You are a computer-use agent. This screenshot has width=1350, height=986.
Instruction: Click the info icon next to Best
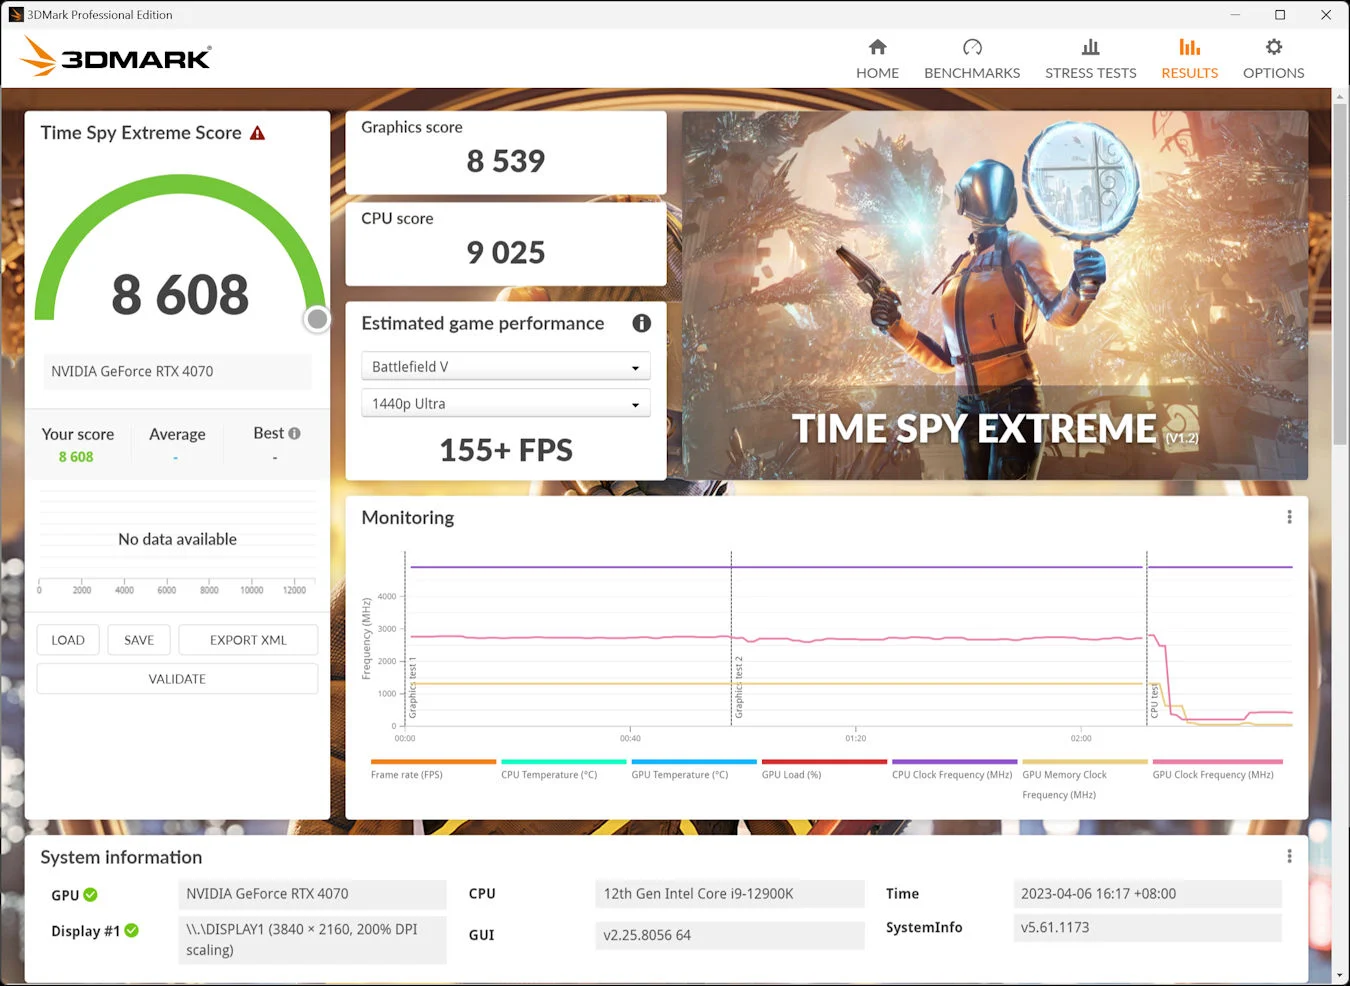click(x=294, y=433)
